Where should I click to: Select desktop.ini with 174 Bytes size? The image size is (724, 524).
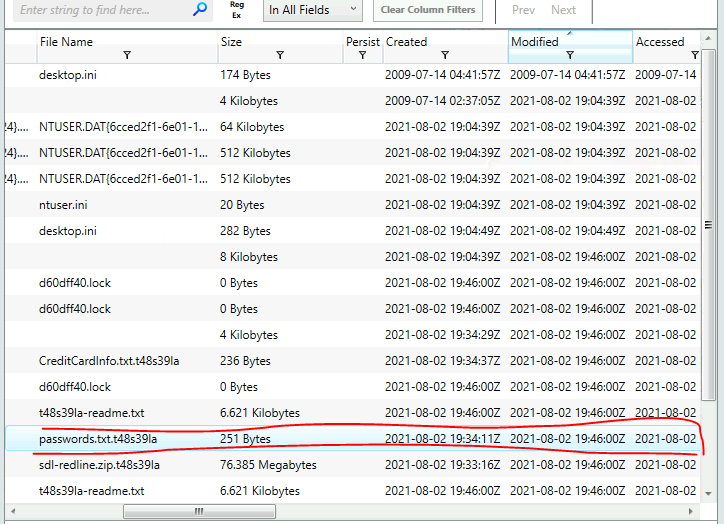click(x=353, y=75)
